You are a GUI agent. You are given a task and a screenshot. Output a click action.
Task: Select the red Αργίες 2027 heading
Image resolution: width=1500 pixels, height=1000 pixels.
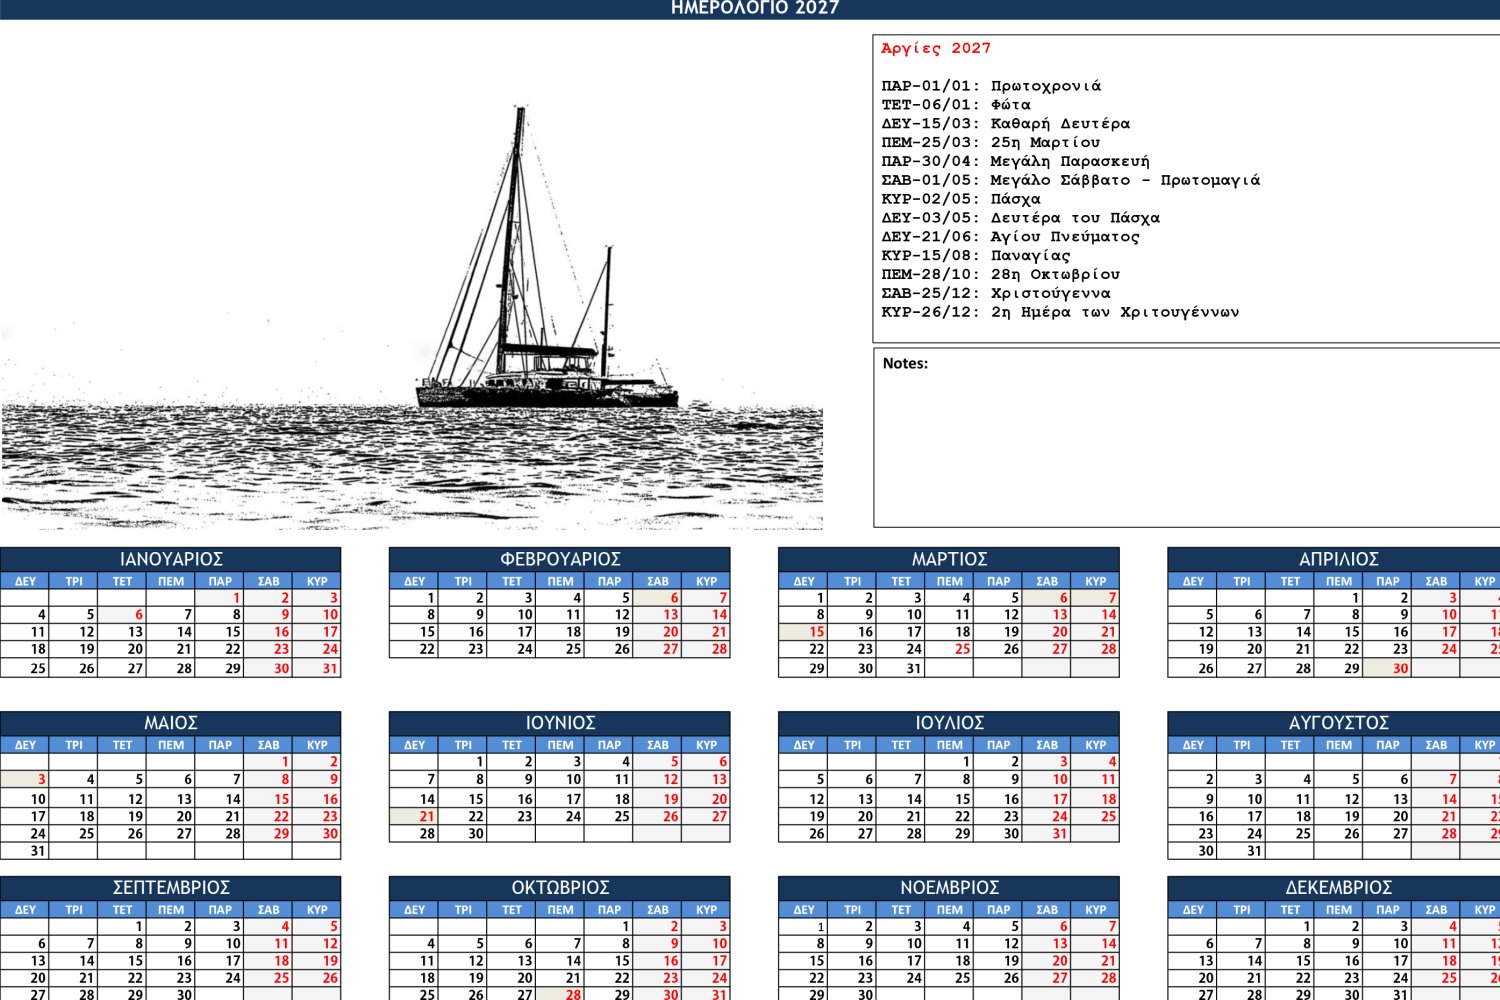[x=936, y=48]
